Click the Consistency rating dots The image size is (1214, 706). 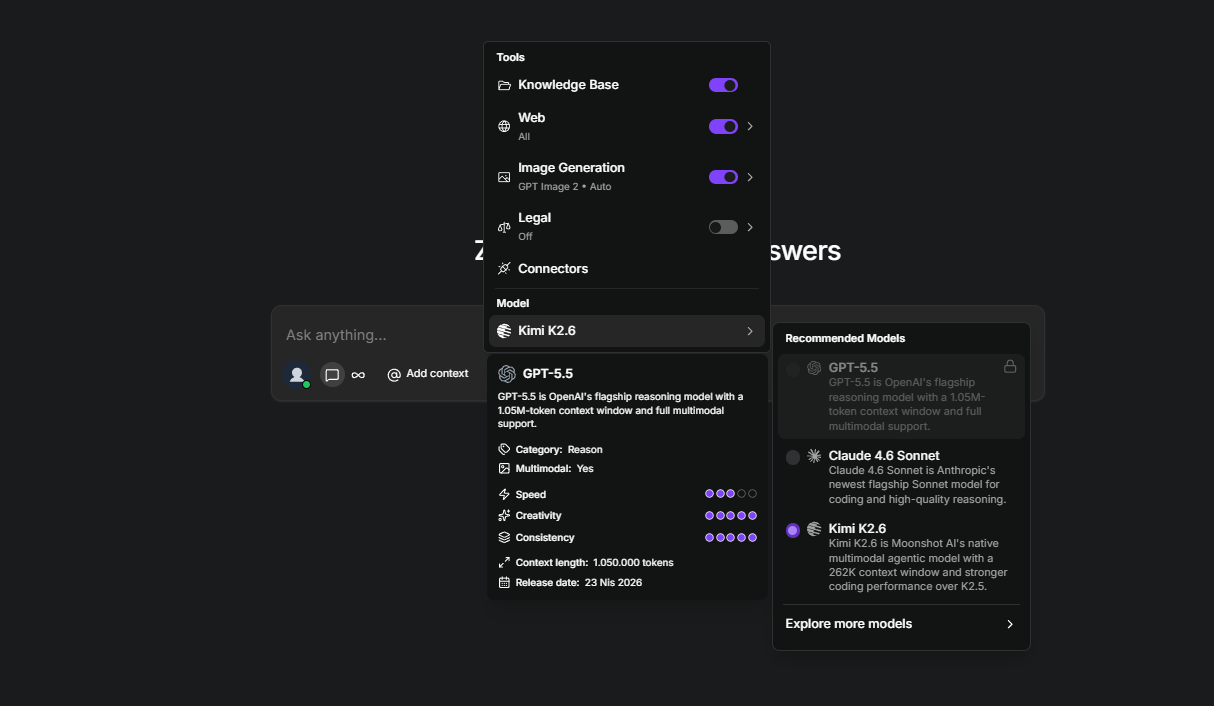point(731,538)
